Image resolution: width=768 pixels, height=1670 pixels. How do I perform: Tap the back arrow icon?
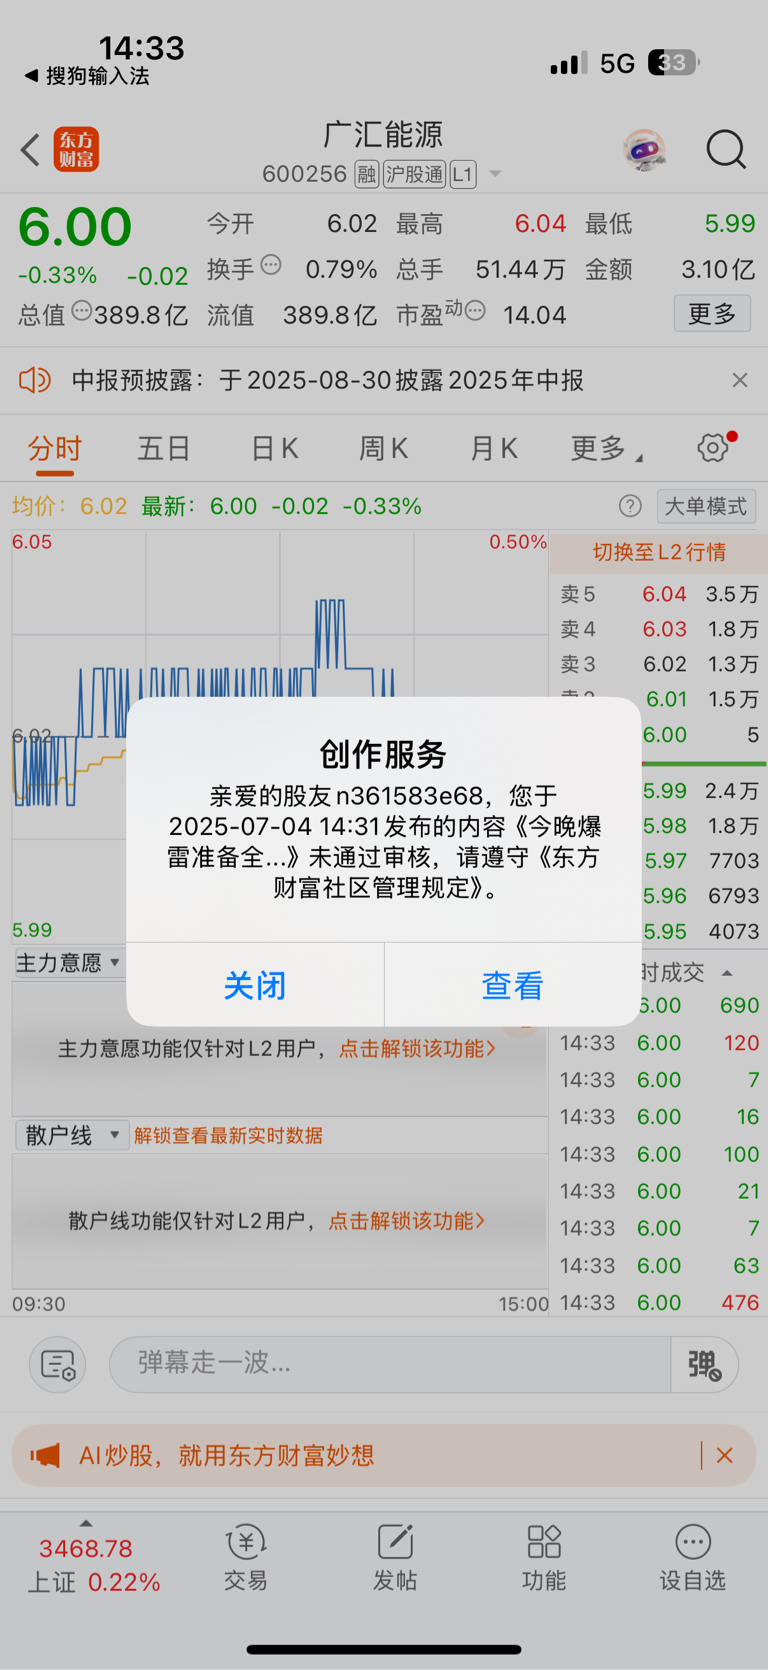point(30,150)
